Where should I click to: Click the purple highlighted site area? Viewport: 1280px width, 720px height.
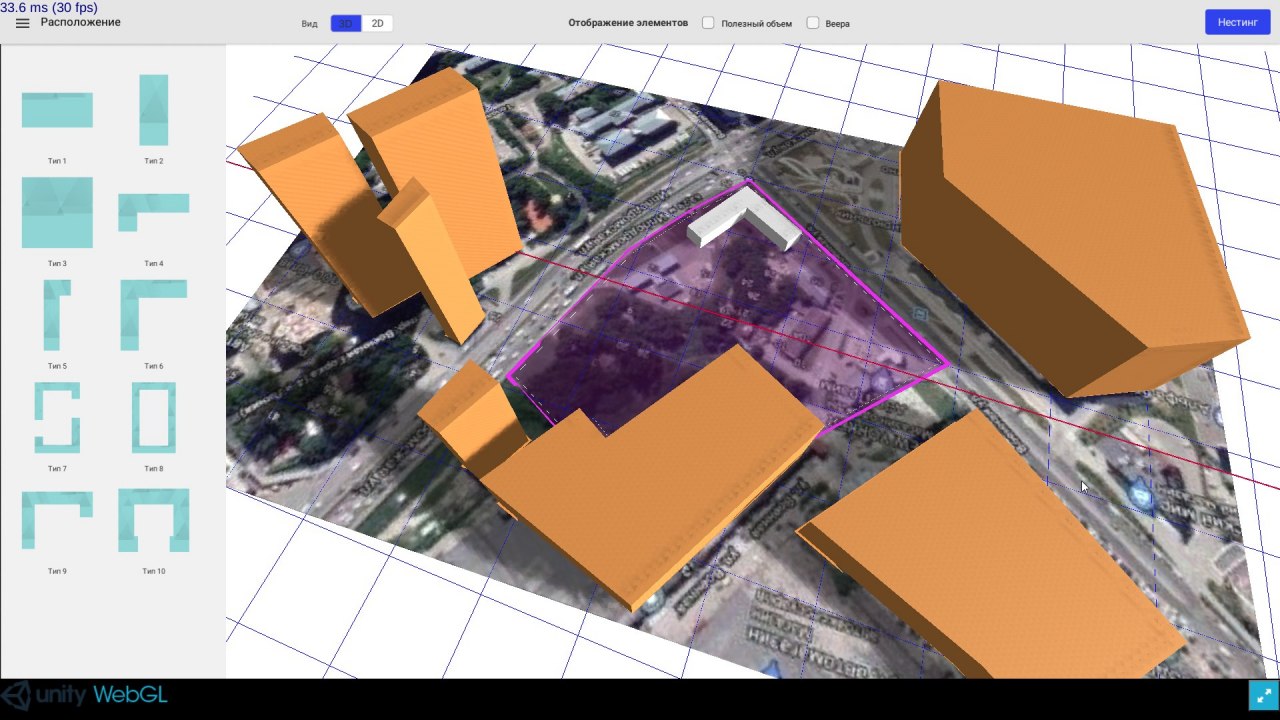tap(700, 330)
